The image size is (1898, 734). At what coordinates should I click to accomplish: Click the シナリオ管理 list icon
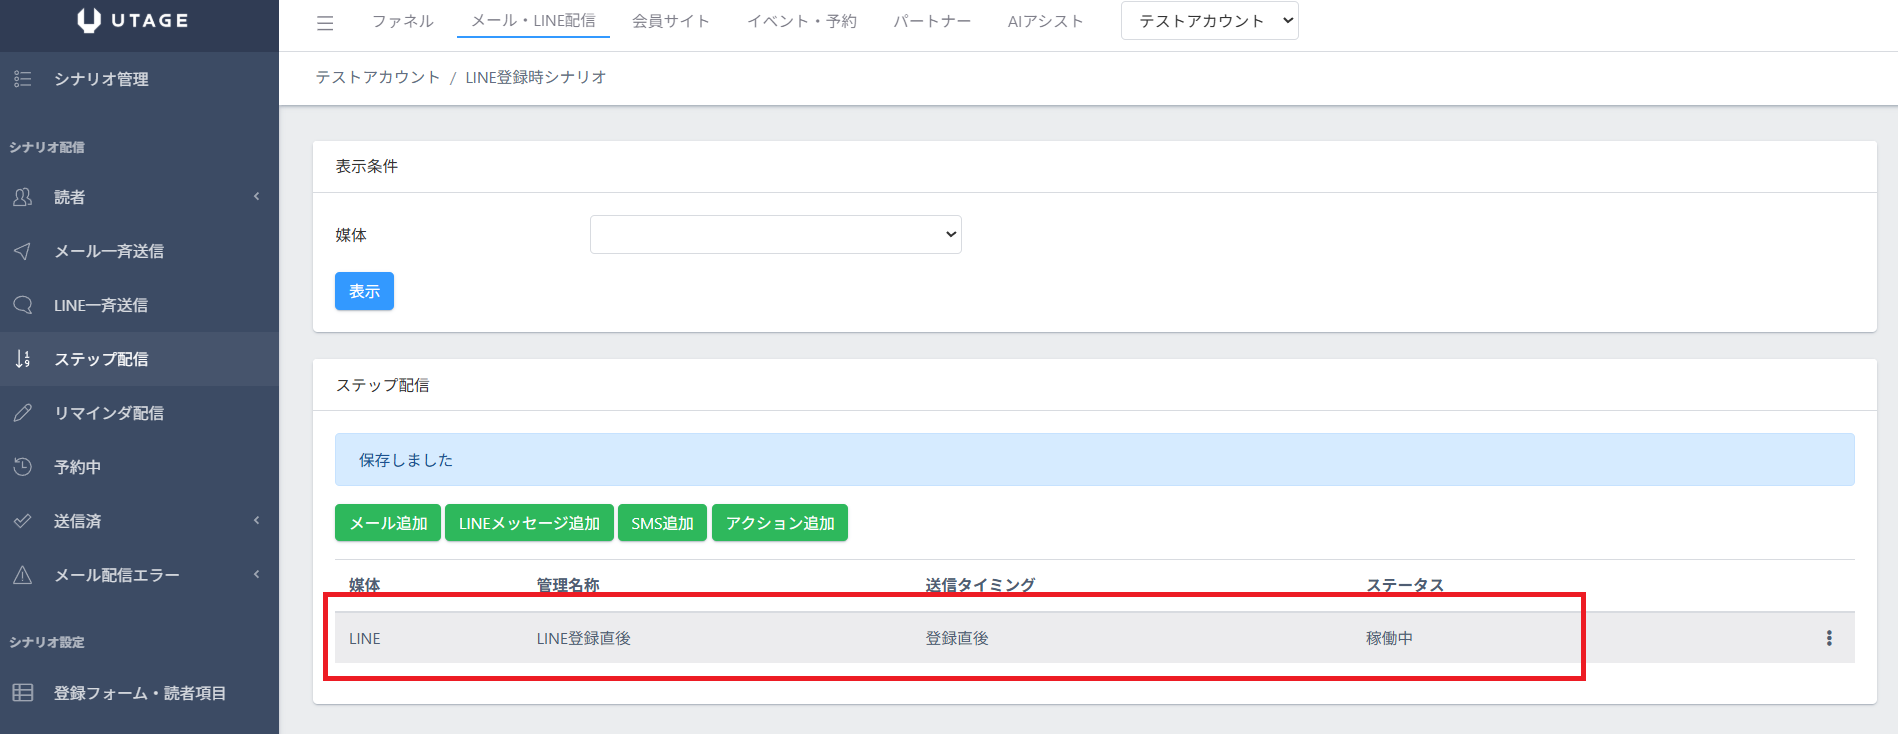pyautogui.click(x=23, y=79)
